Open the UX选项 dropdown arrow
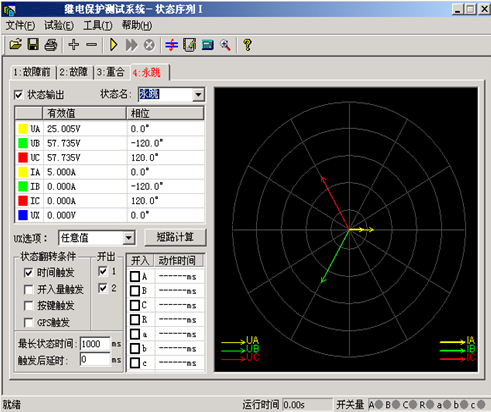This screenshot has height=412, width=491. click(x=129, y=238)
